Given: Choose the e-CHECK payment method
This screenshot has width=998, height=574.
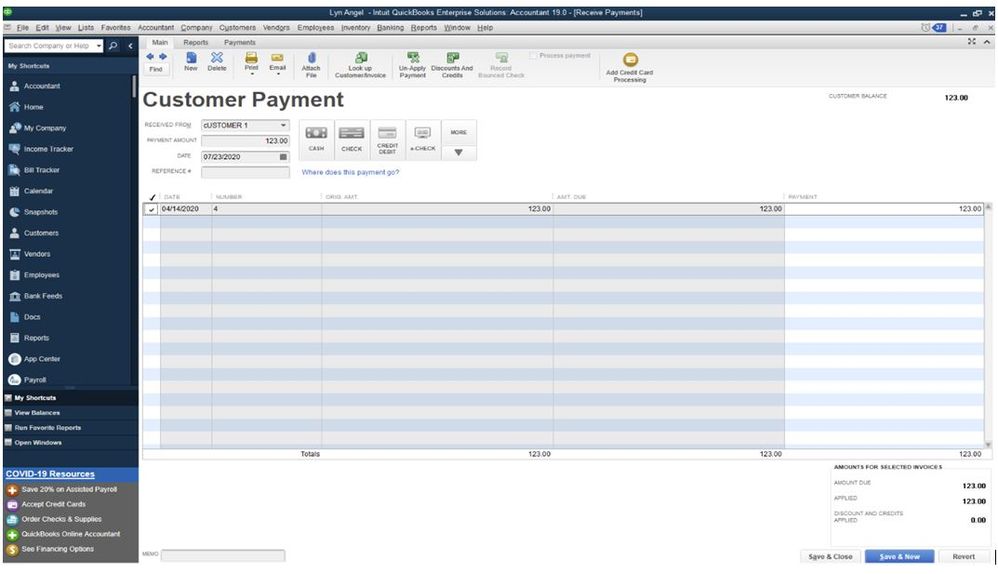Looking at the screenshot, I should (423, 139).
